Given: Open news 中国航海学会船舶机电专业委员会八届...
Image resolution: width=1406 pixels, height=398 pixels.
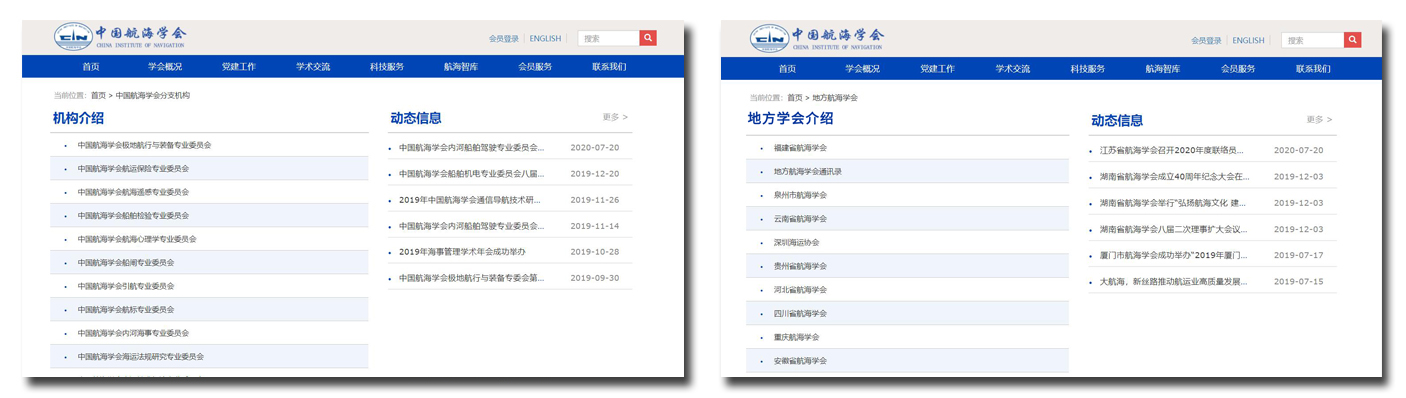Looking at the screenshot, I should click(471, 173).
